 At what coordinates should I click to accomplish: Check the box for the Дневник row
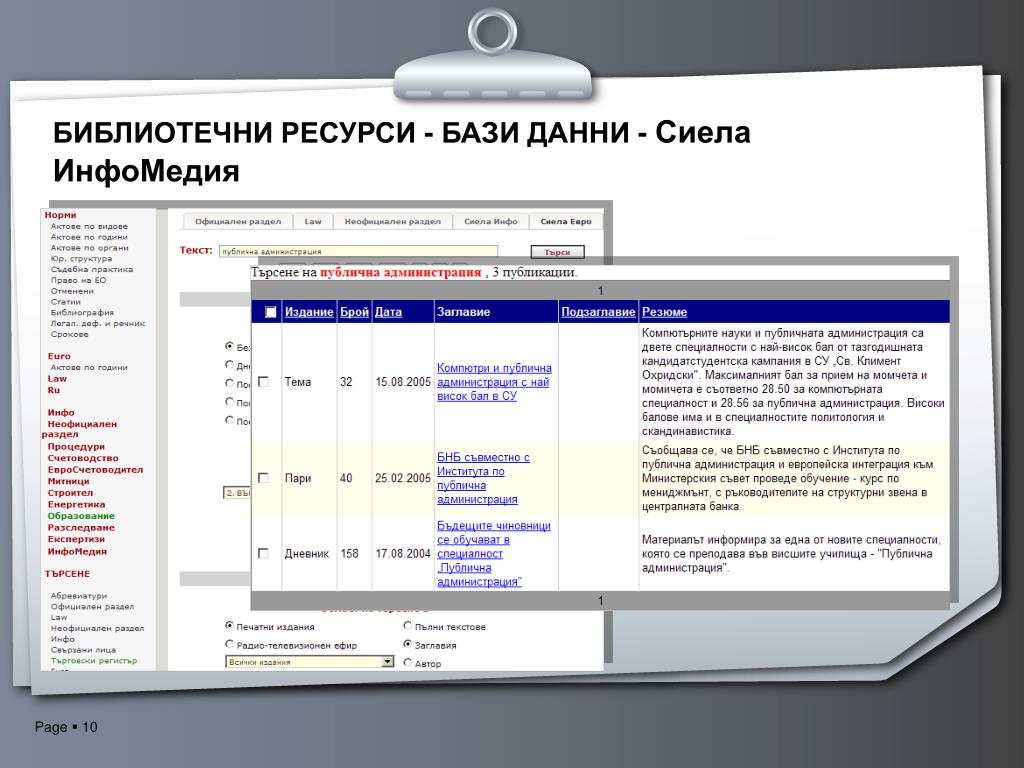[263, 553]
